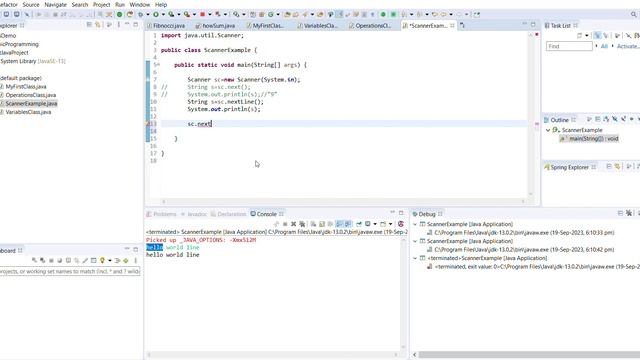Image resolution: width=640 pixels, height=360 pixels.
Task: Collapse ScannerExample node in Outline
Action: (x=548, y=130)
